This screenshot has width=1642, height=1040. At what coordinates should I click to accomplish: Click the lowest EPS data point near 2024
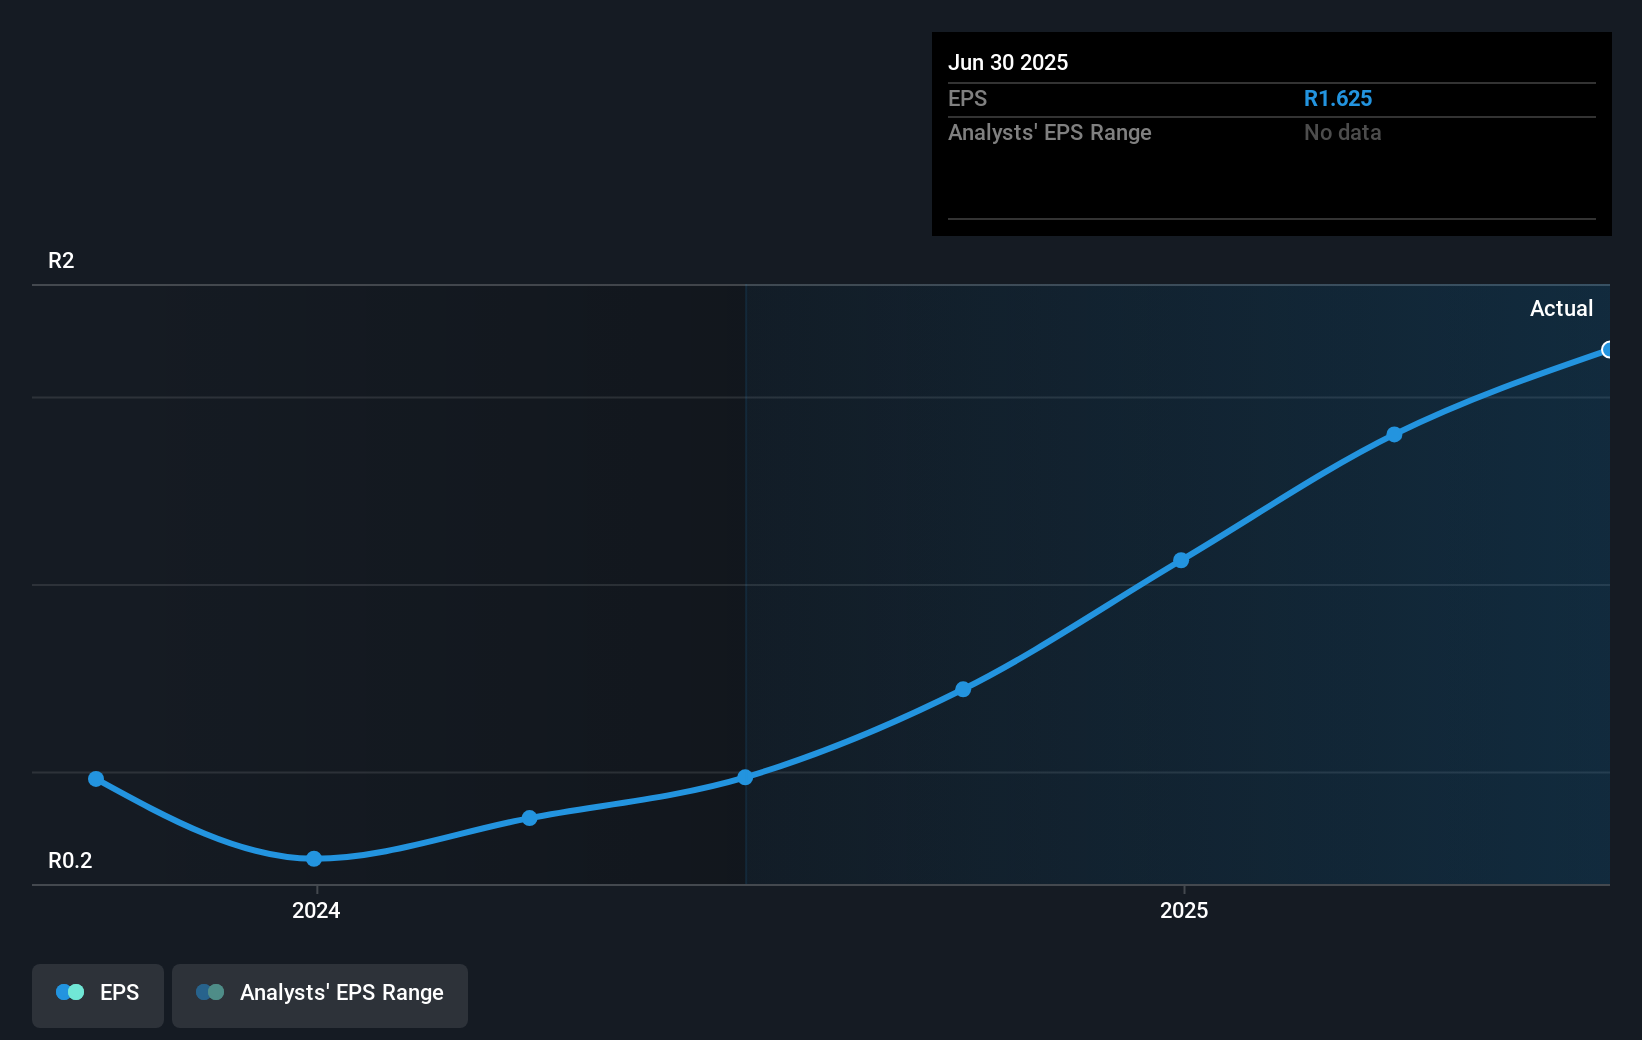click(x=314, y=858)
